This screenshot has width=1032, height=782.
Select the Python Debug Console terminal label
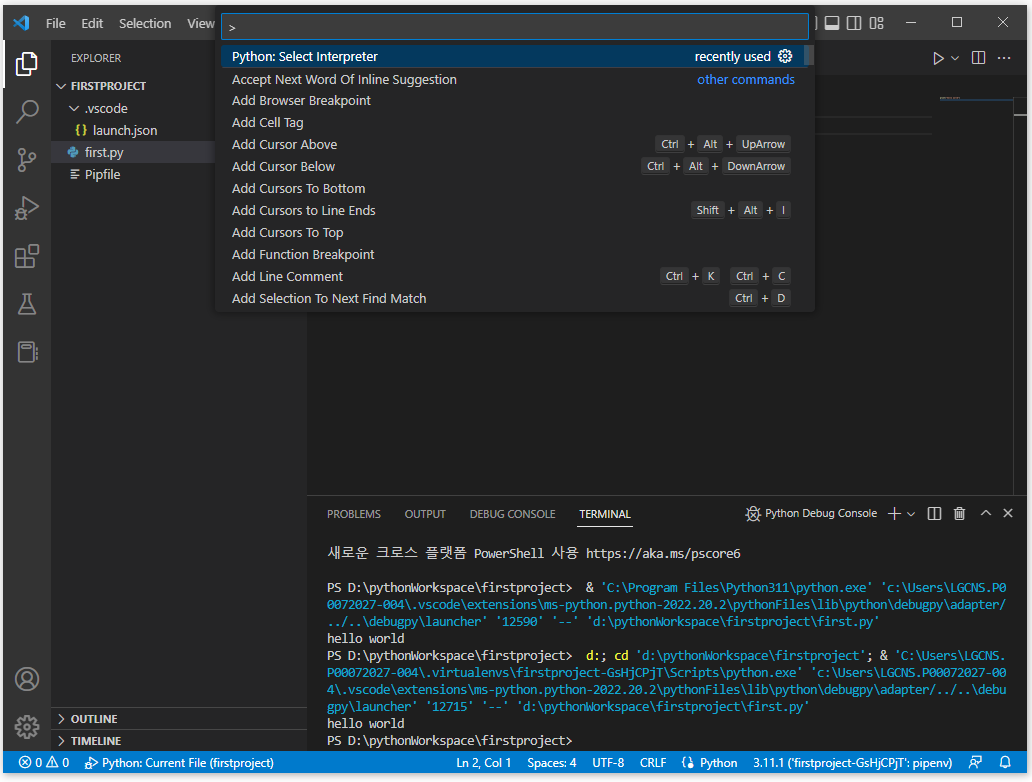click(821, 513)
